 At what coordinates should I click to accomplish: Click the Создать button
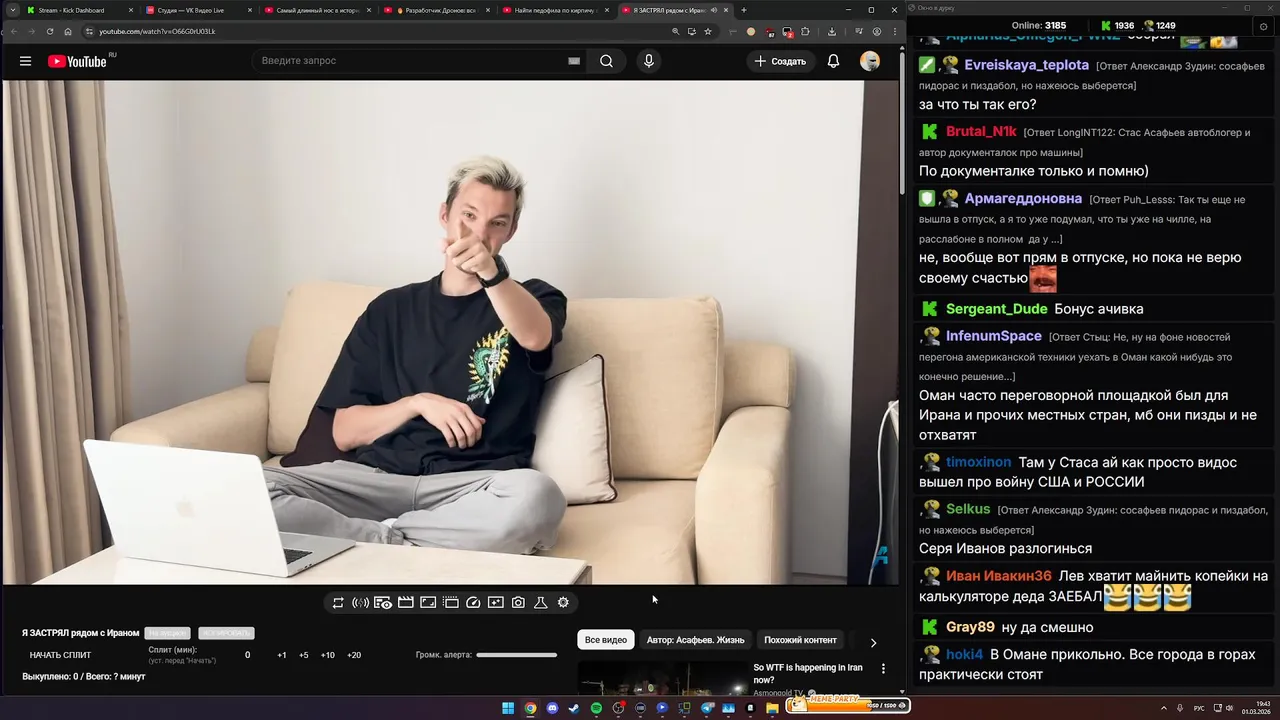pos(780,61)
